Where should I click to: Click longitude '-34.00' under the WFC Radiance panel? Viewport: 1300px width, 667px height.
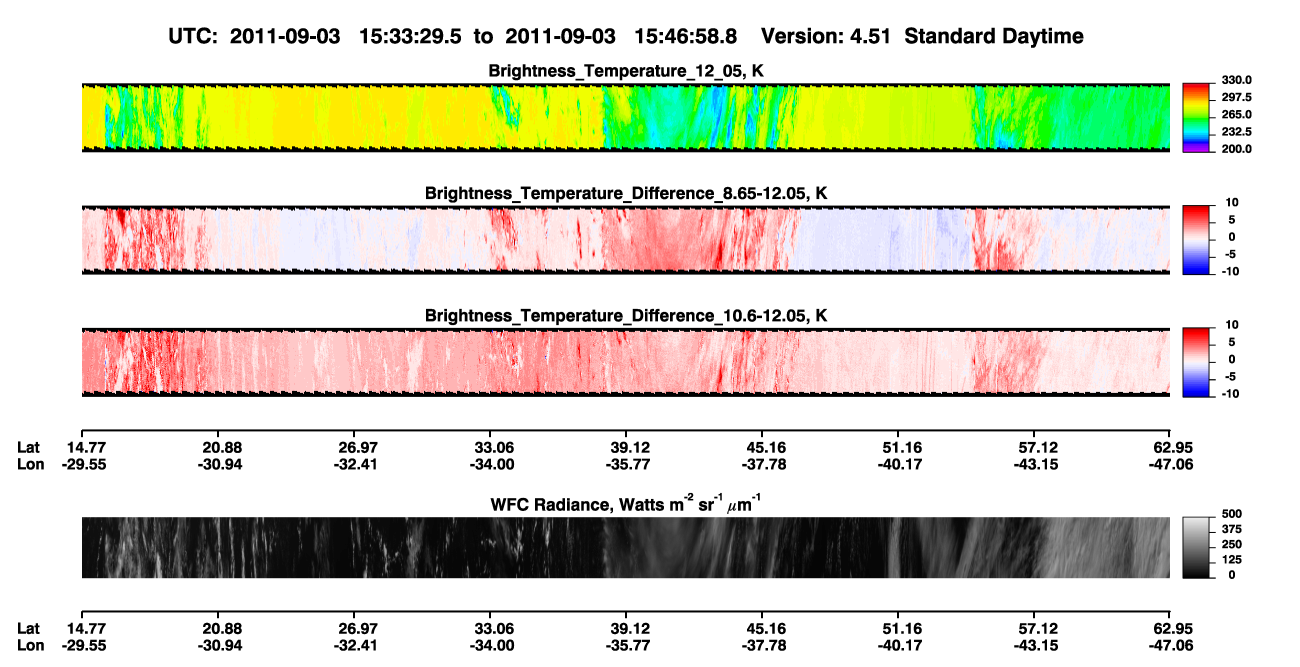pyautogui.click(x=494, y=645)
